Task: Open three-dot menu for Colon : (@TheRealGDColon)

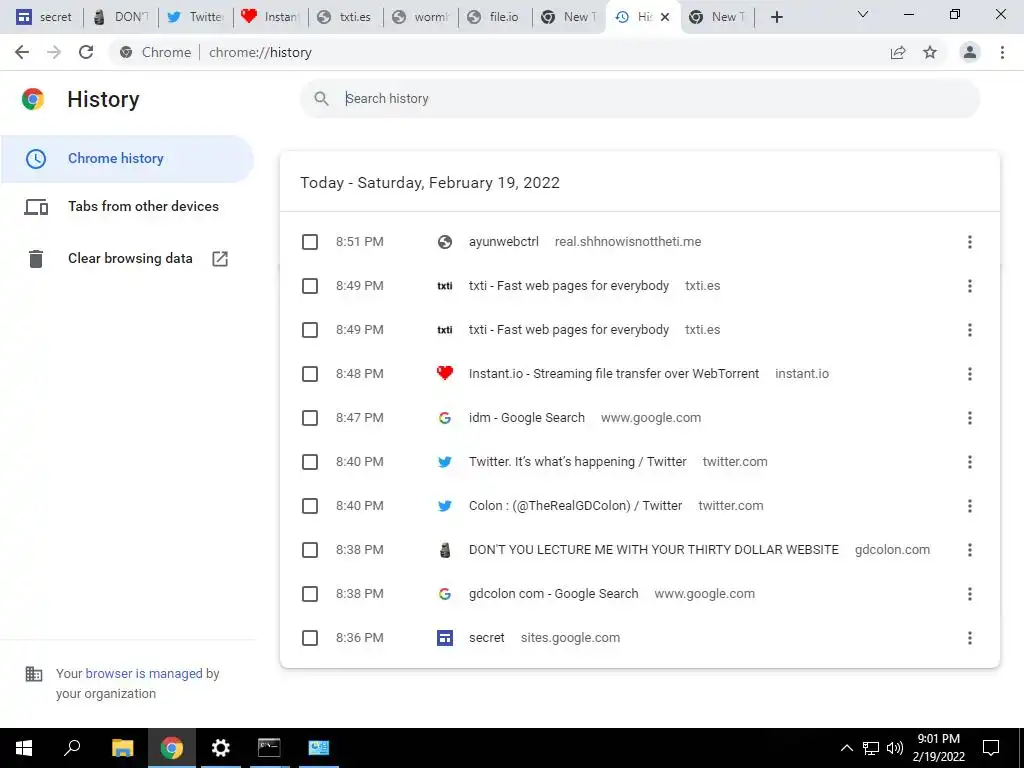Action: point(970,506)
